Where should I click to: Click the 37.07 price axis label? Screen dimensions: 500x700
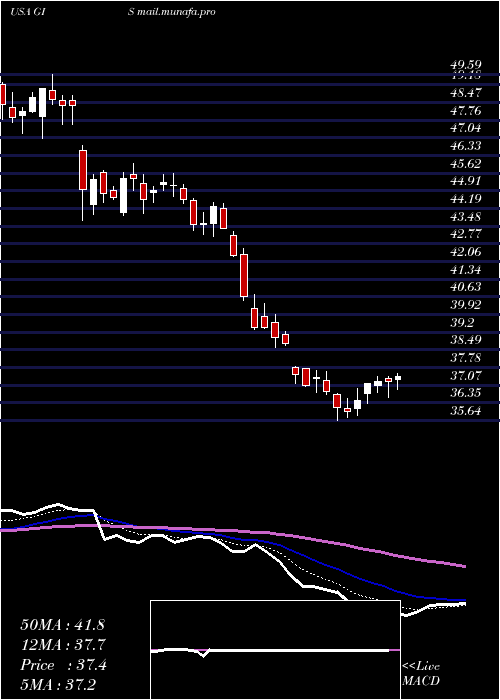[x=466, y=376]
